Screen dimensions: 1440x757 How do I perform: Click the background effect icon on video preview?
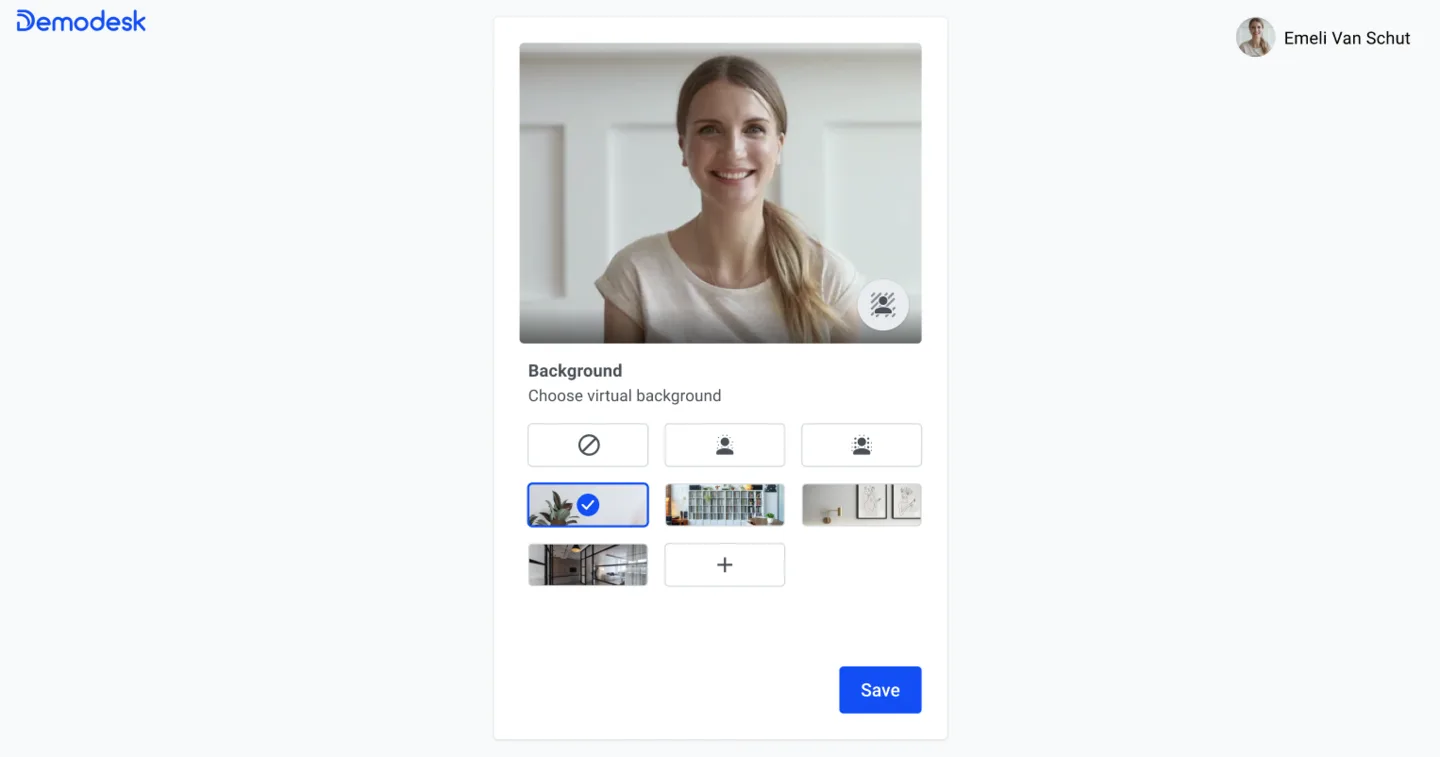point(883,305)
